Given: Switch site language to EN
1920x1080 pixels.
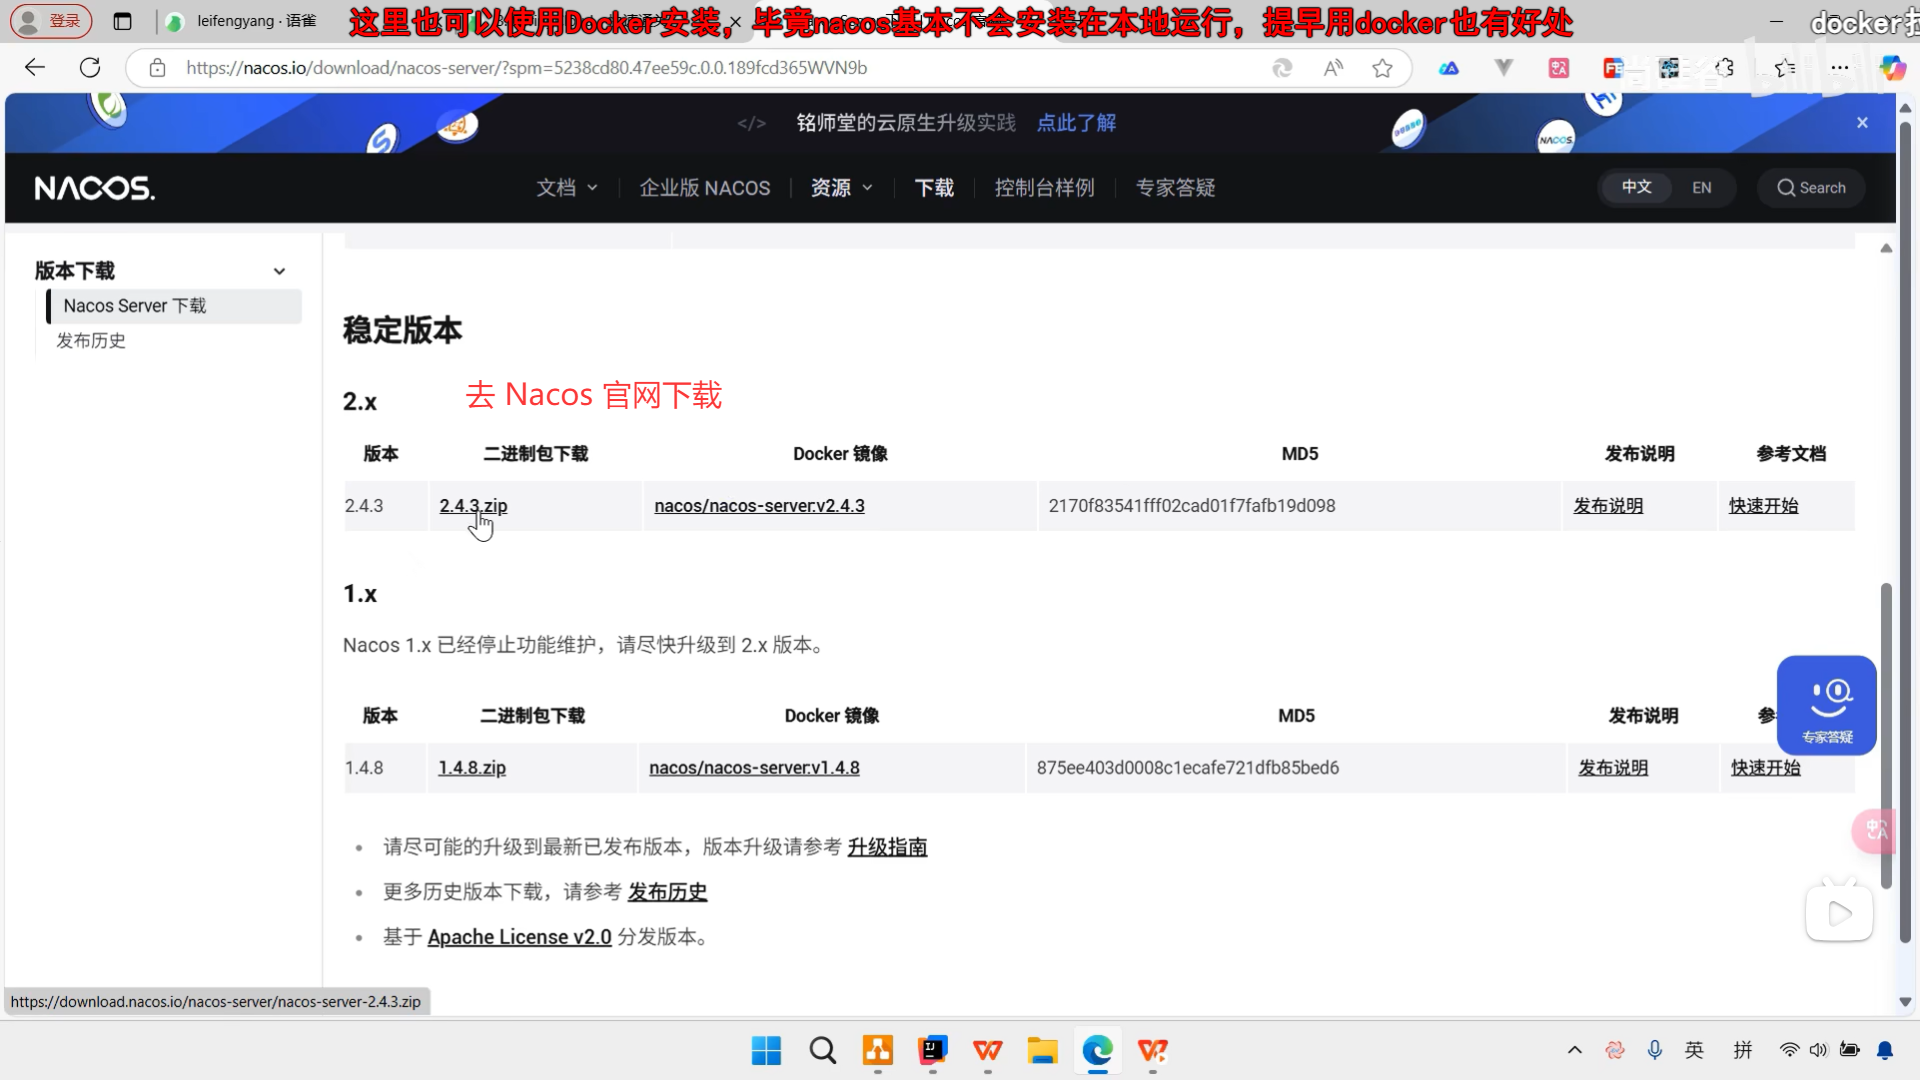Looking at the screenshot, I should (1701, 187).
